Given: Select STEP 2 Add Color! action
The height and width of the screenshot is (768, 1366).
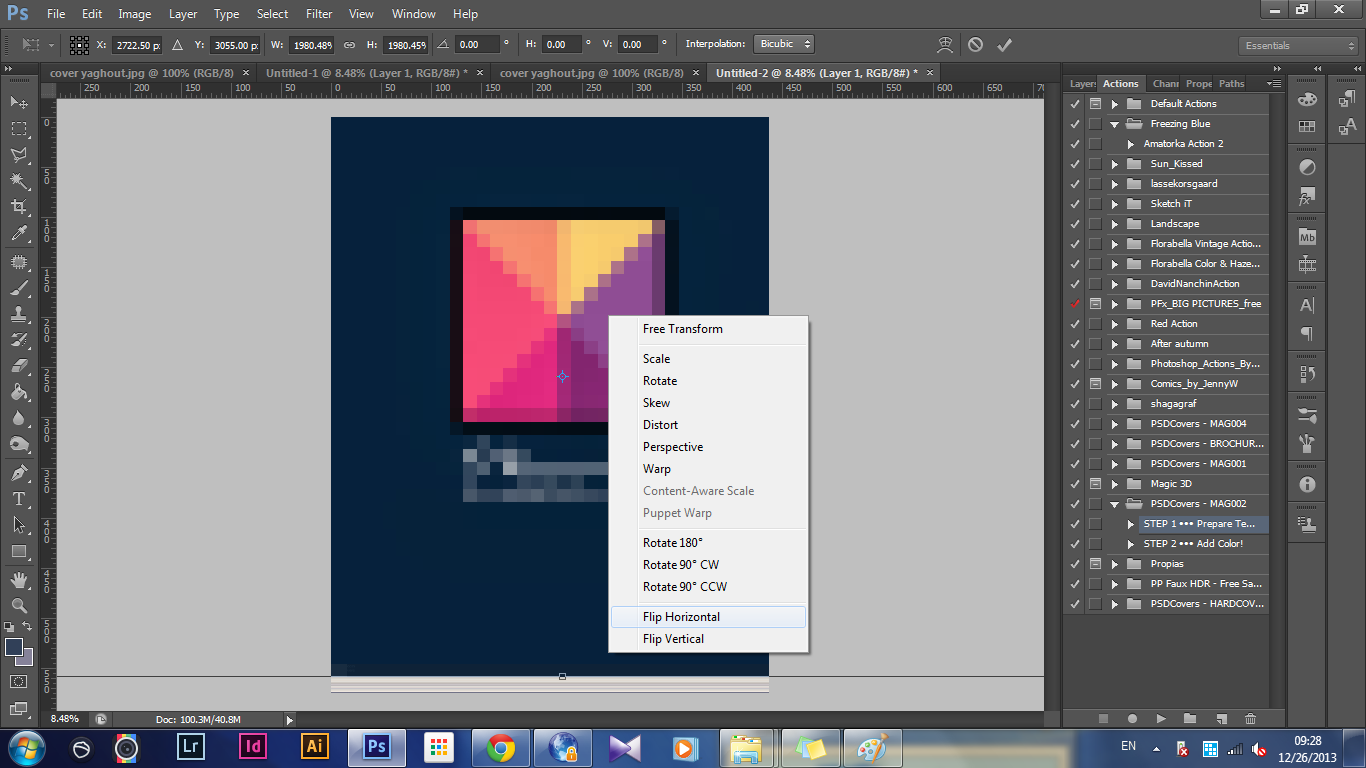Looking at the screenshot, I should coord(1193,544).
